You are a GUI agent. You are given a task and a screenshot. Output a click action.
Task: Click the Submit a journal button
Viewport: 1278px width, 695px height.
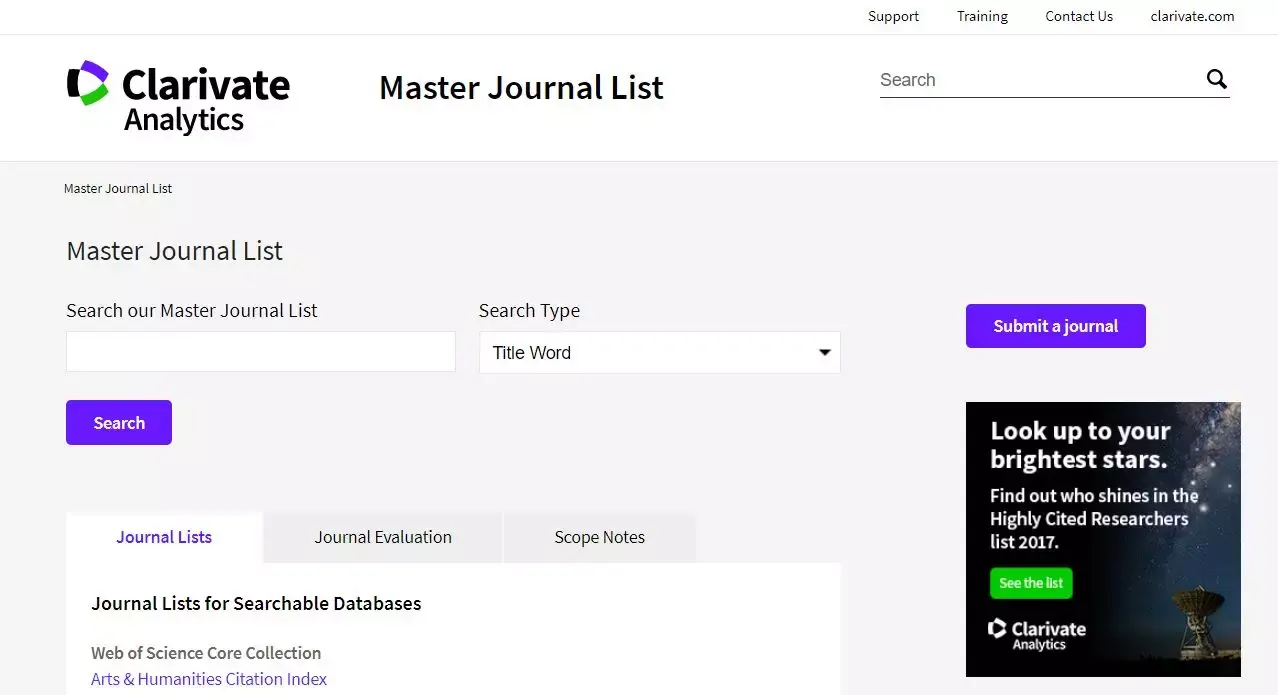pyautogui.click(x=1055, y=326)
